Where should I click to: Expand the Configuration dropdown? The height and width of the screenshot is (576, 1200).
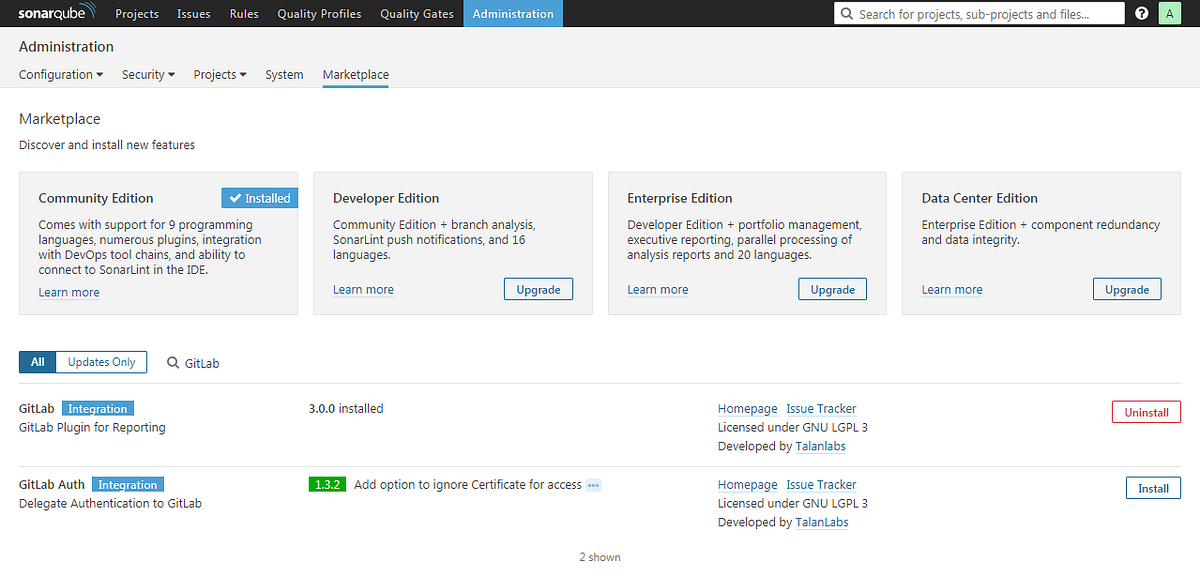[60, 74]
